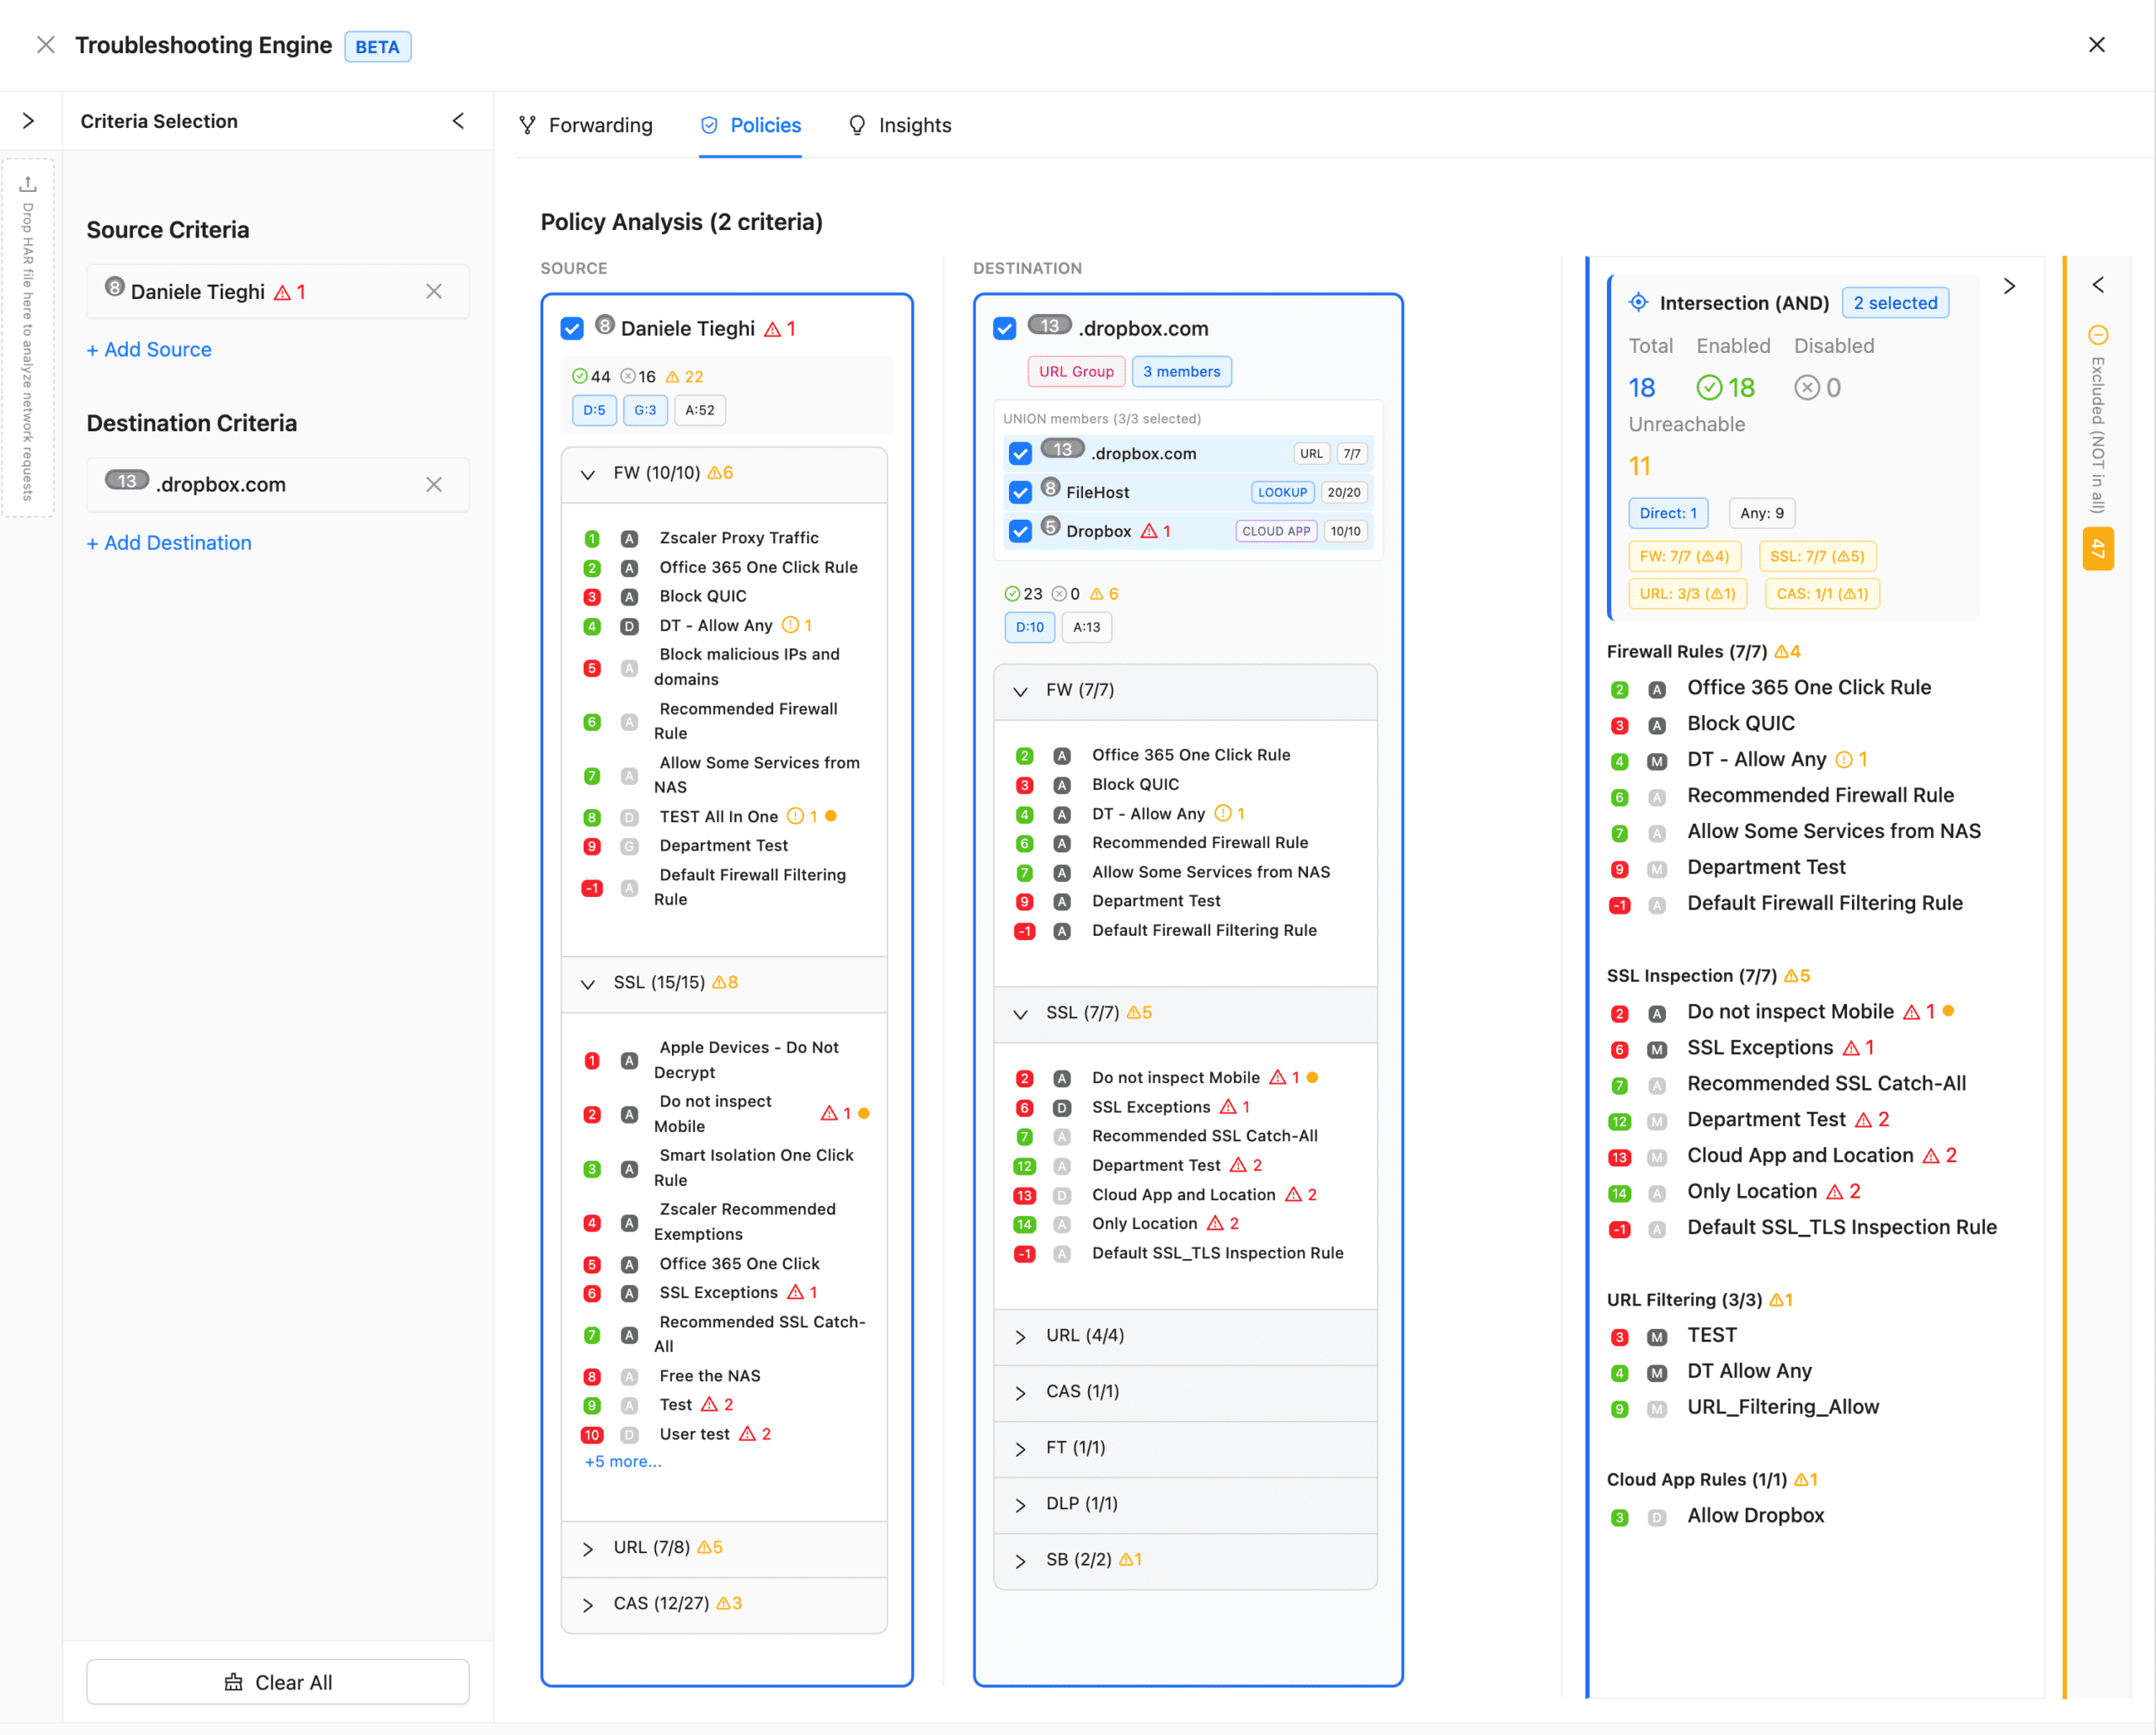Image resolution: width=2156 pixels, height=1735 pixels.
Task: Uncheck the FileHost member checkbox
Action: (1020, 492)
